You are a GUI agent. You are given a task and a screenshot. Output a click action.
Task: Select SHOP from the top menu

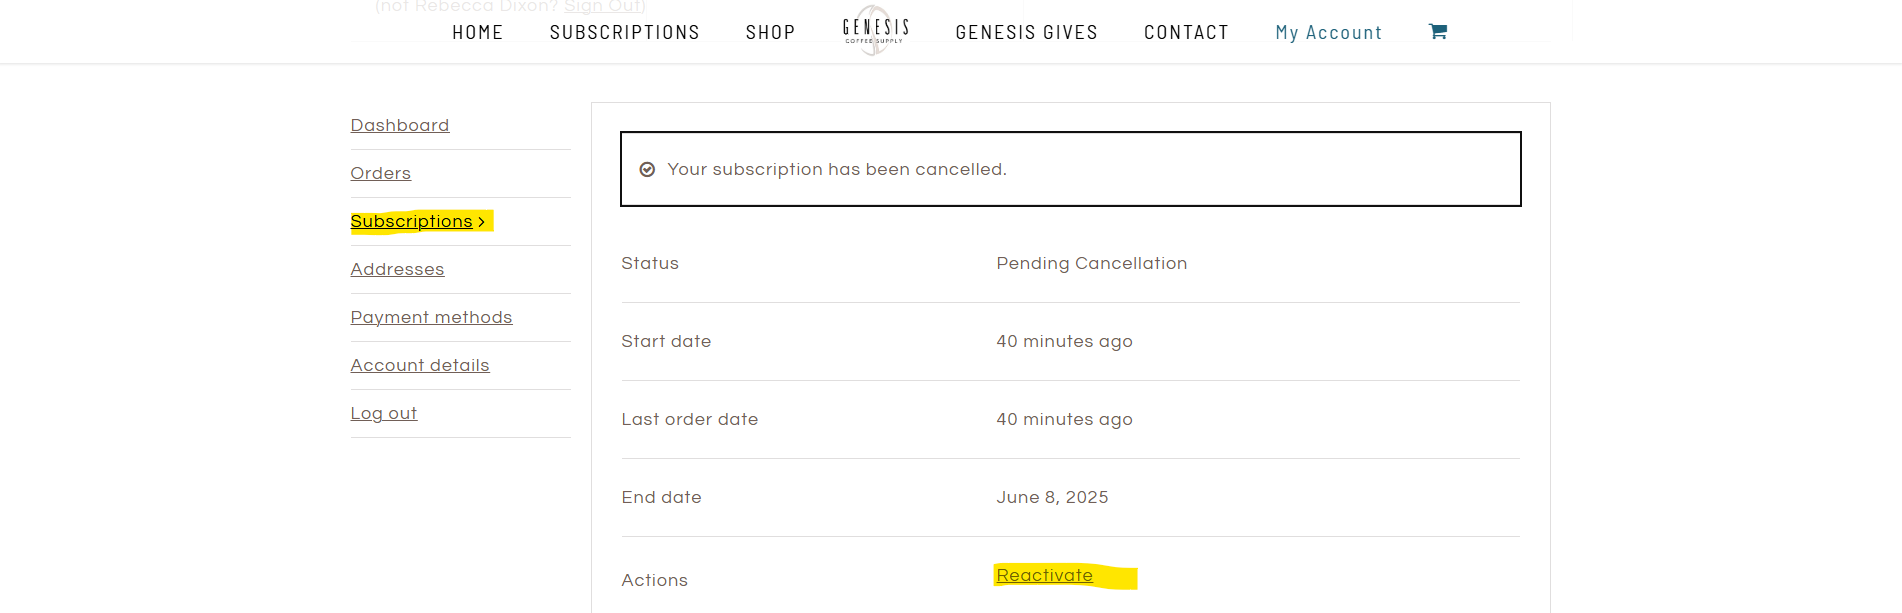[771, 33]
